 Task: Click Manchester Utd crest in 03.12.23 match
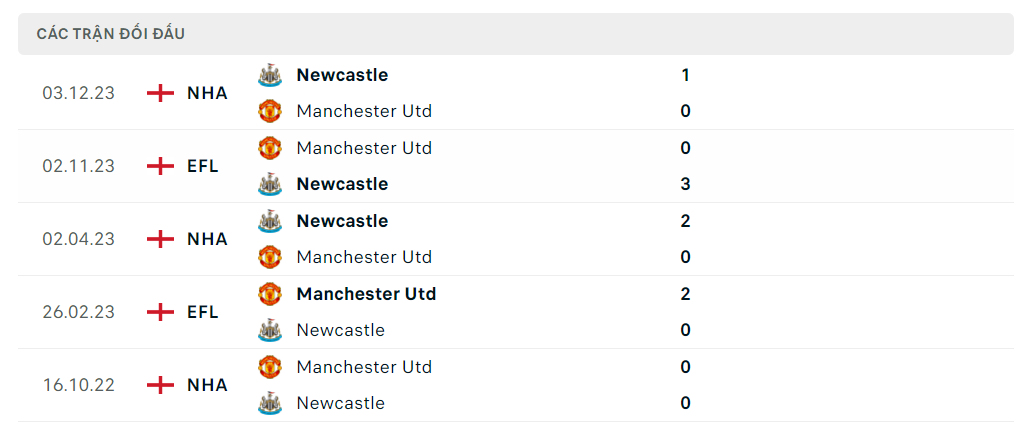click(270, 111)
